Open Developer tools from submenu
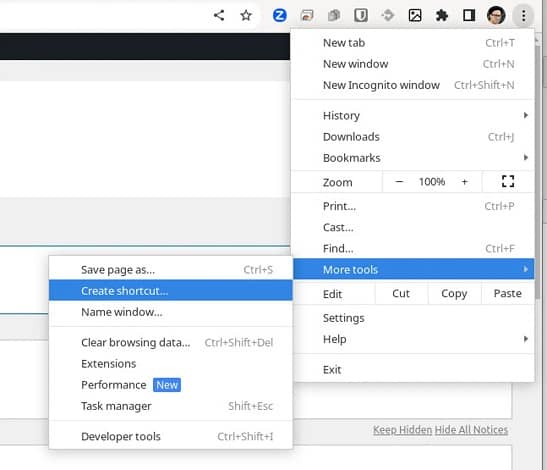 click(171, 437)
